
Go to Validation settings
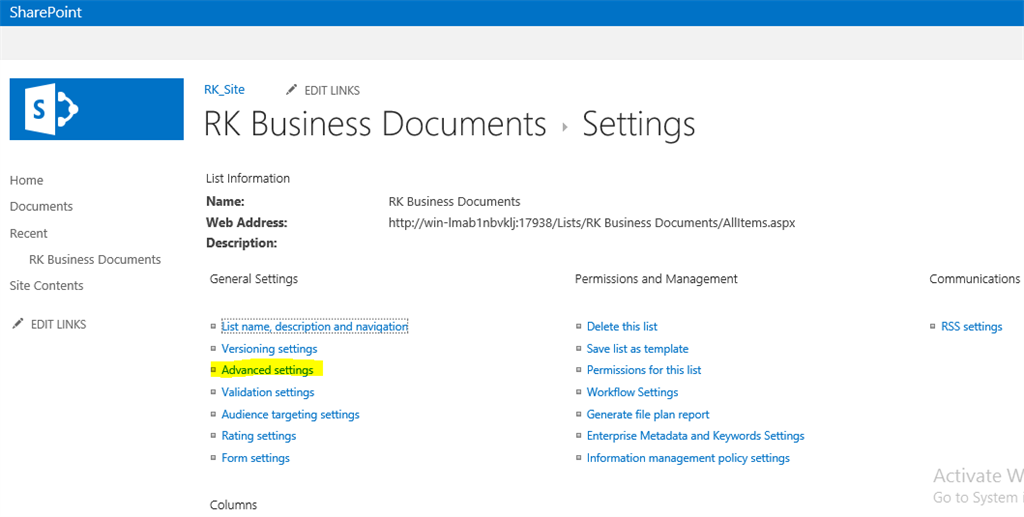(268, 392)
